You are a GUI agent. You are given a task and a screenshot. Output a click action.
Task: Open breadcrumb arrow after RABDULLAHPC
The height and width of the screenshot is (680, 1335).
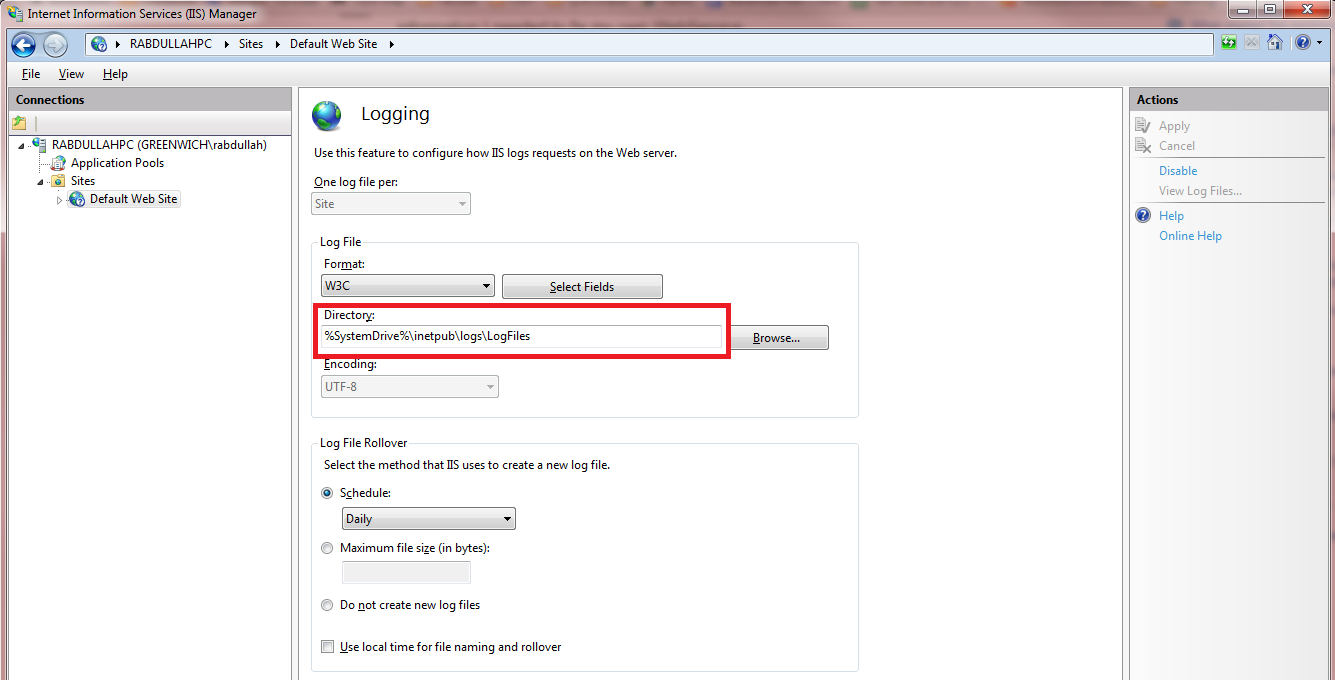point(225,44)
